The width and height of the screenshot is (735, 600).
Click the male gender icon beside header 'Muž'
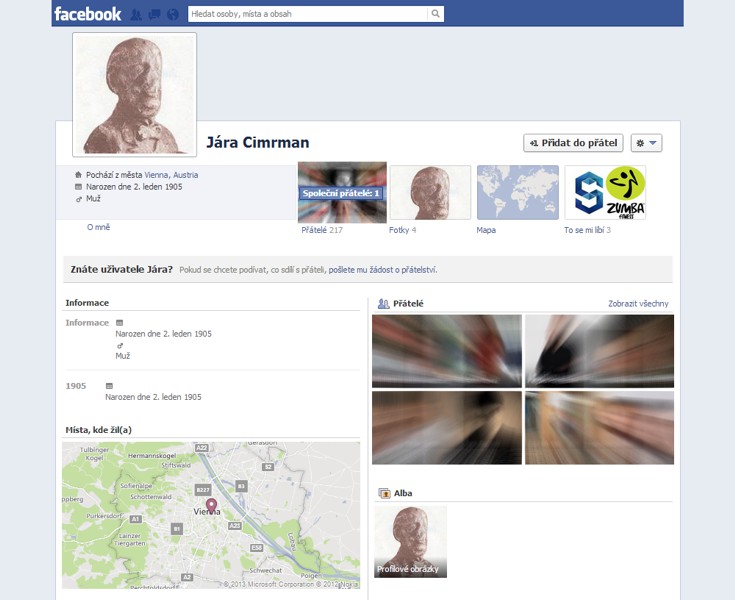(x=78, y=199)
